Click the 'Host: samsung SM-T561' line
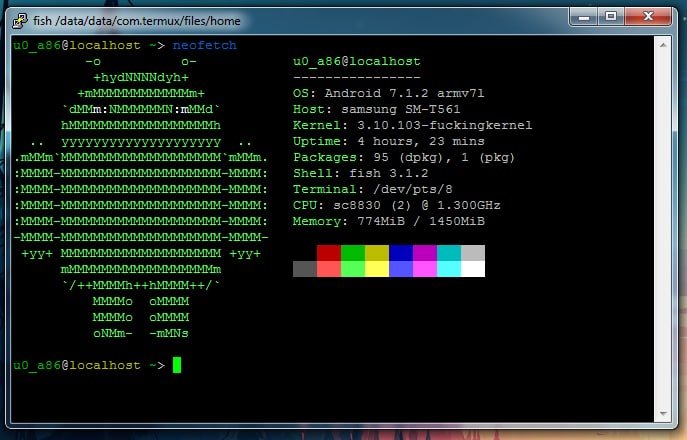Viewport: 687px width, 440px height. click(x=376, y=109)
